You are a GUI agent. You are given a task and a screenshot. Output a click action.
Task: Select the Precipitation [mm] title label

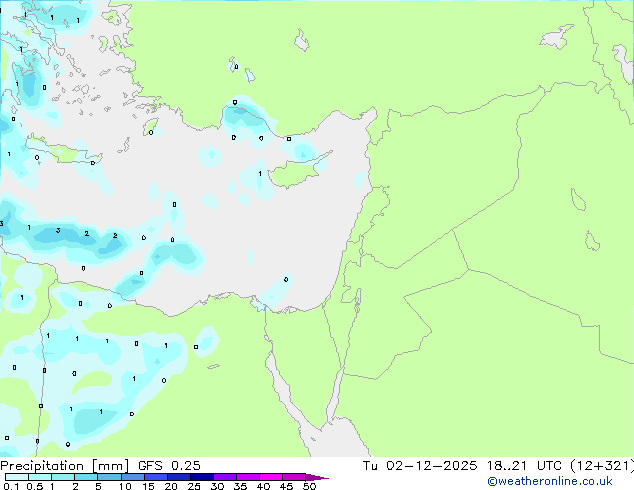tap(65, 466)
